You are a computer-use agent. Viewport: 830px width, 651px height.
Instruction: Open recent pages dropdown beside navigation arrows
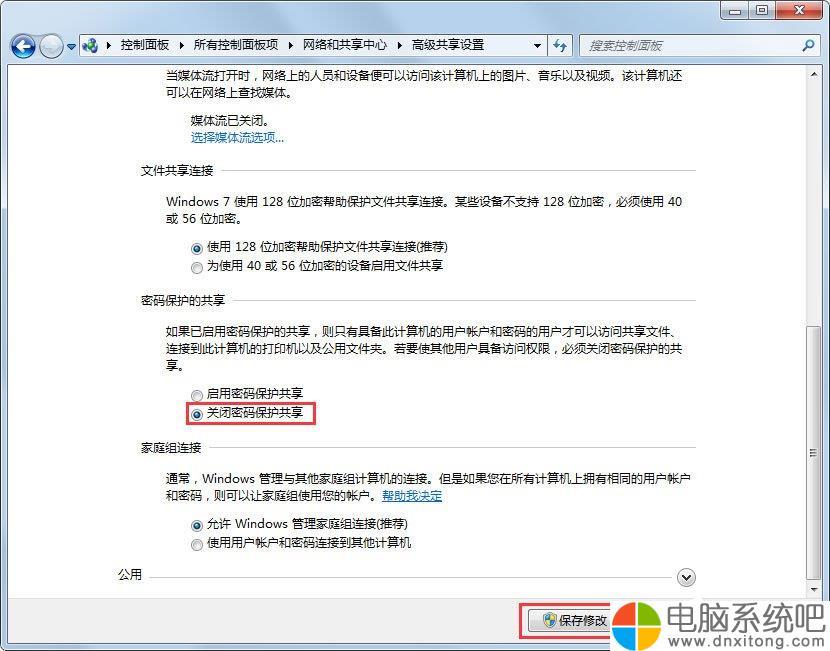71,47
